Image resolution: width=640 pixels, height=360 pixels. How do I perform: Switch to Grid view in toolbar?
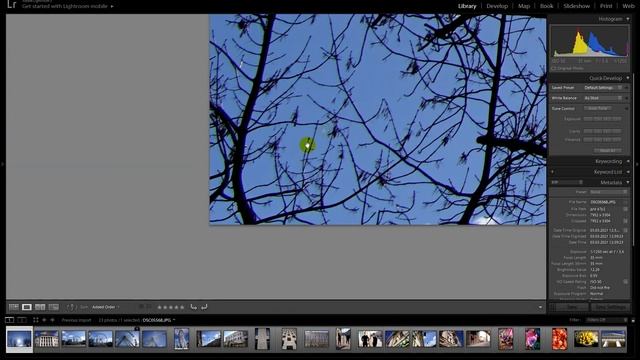coord(13,307)
